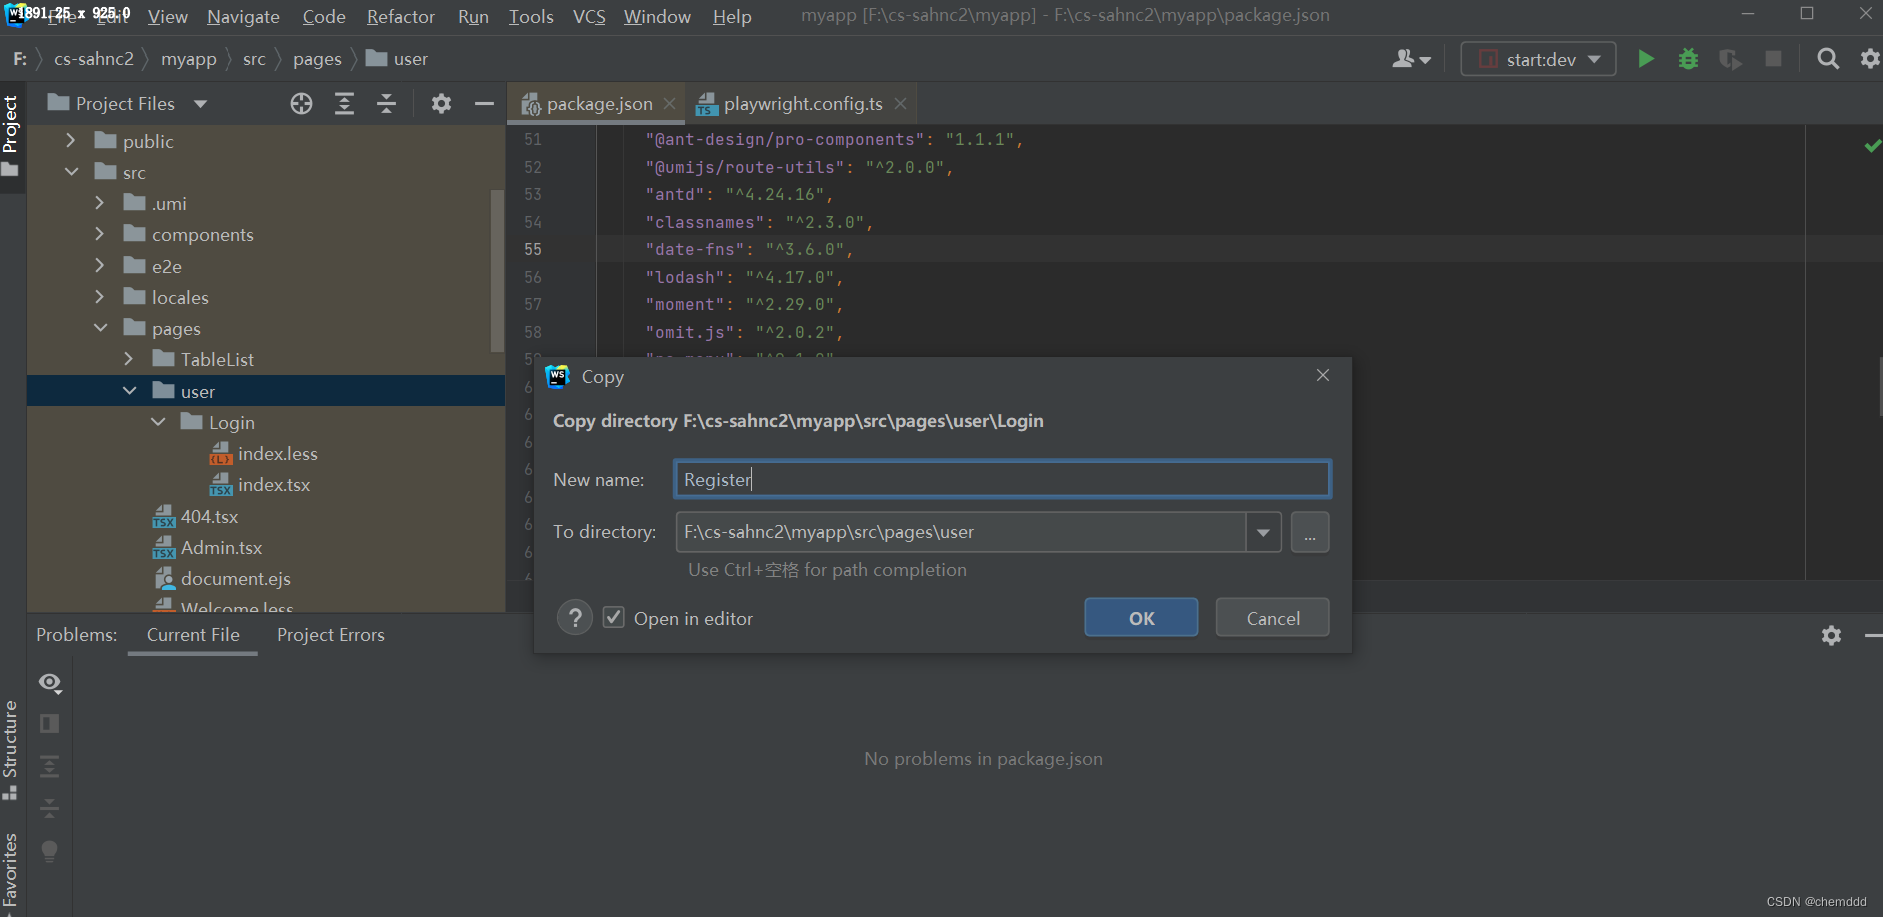This screenshot has height=917, width=1883.
Task: Hide the Project panel with minus icon
Action: [x=484, y=103]
